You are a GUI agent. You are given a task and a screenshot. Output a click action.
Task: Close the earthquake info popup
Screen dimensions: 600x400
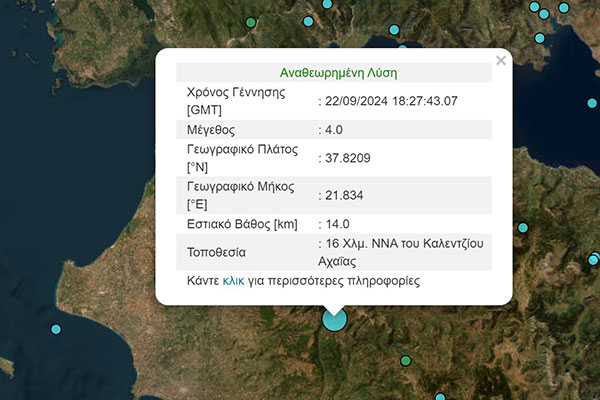tap(501, 60)
